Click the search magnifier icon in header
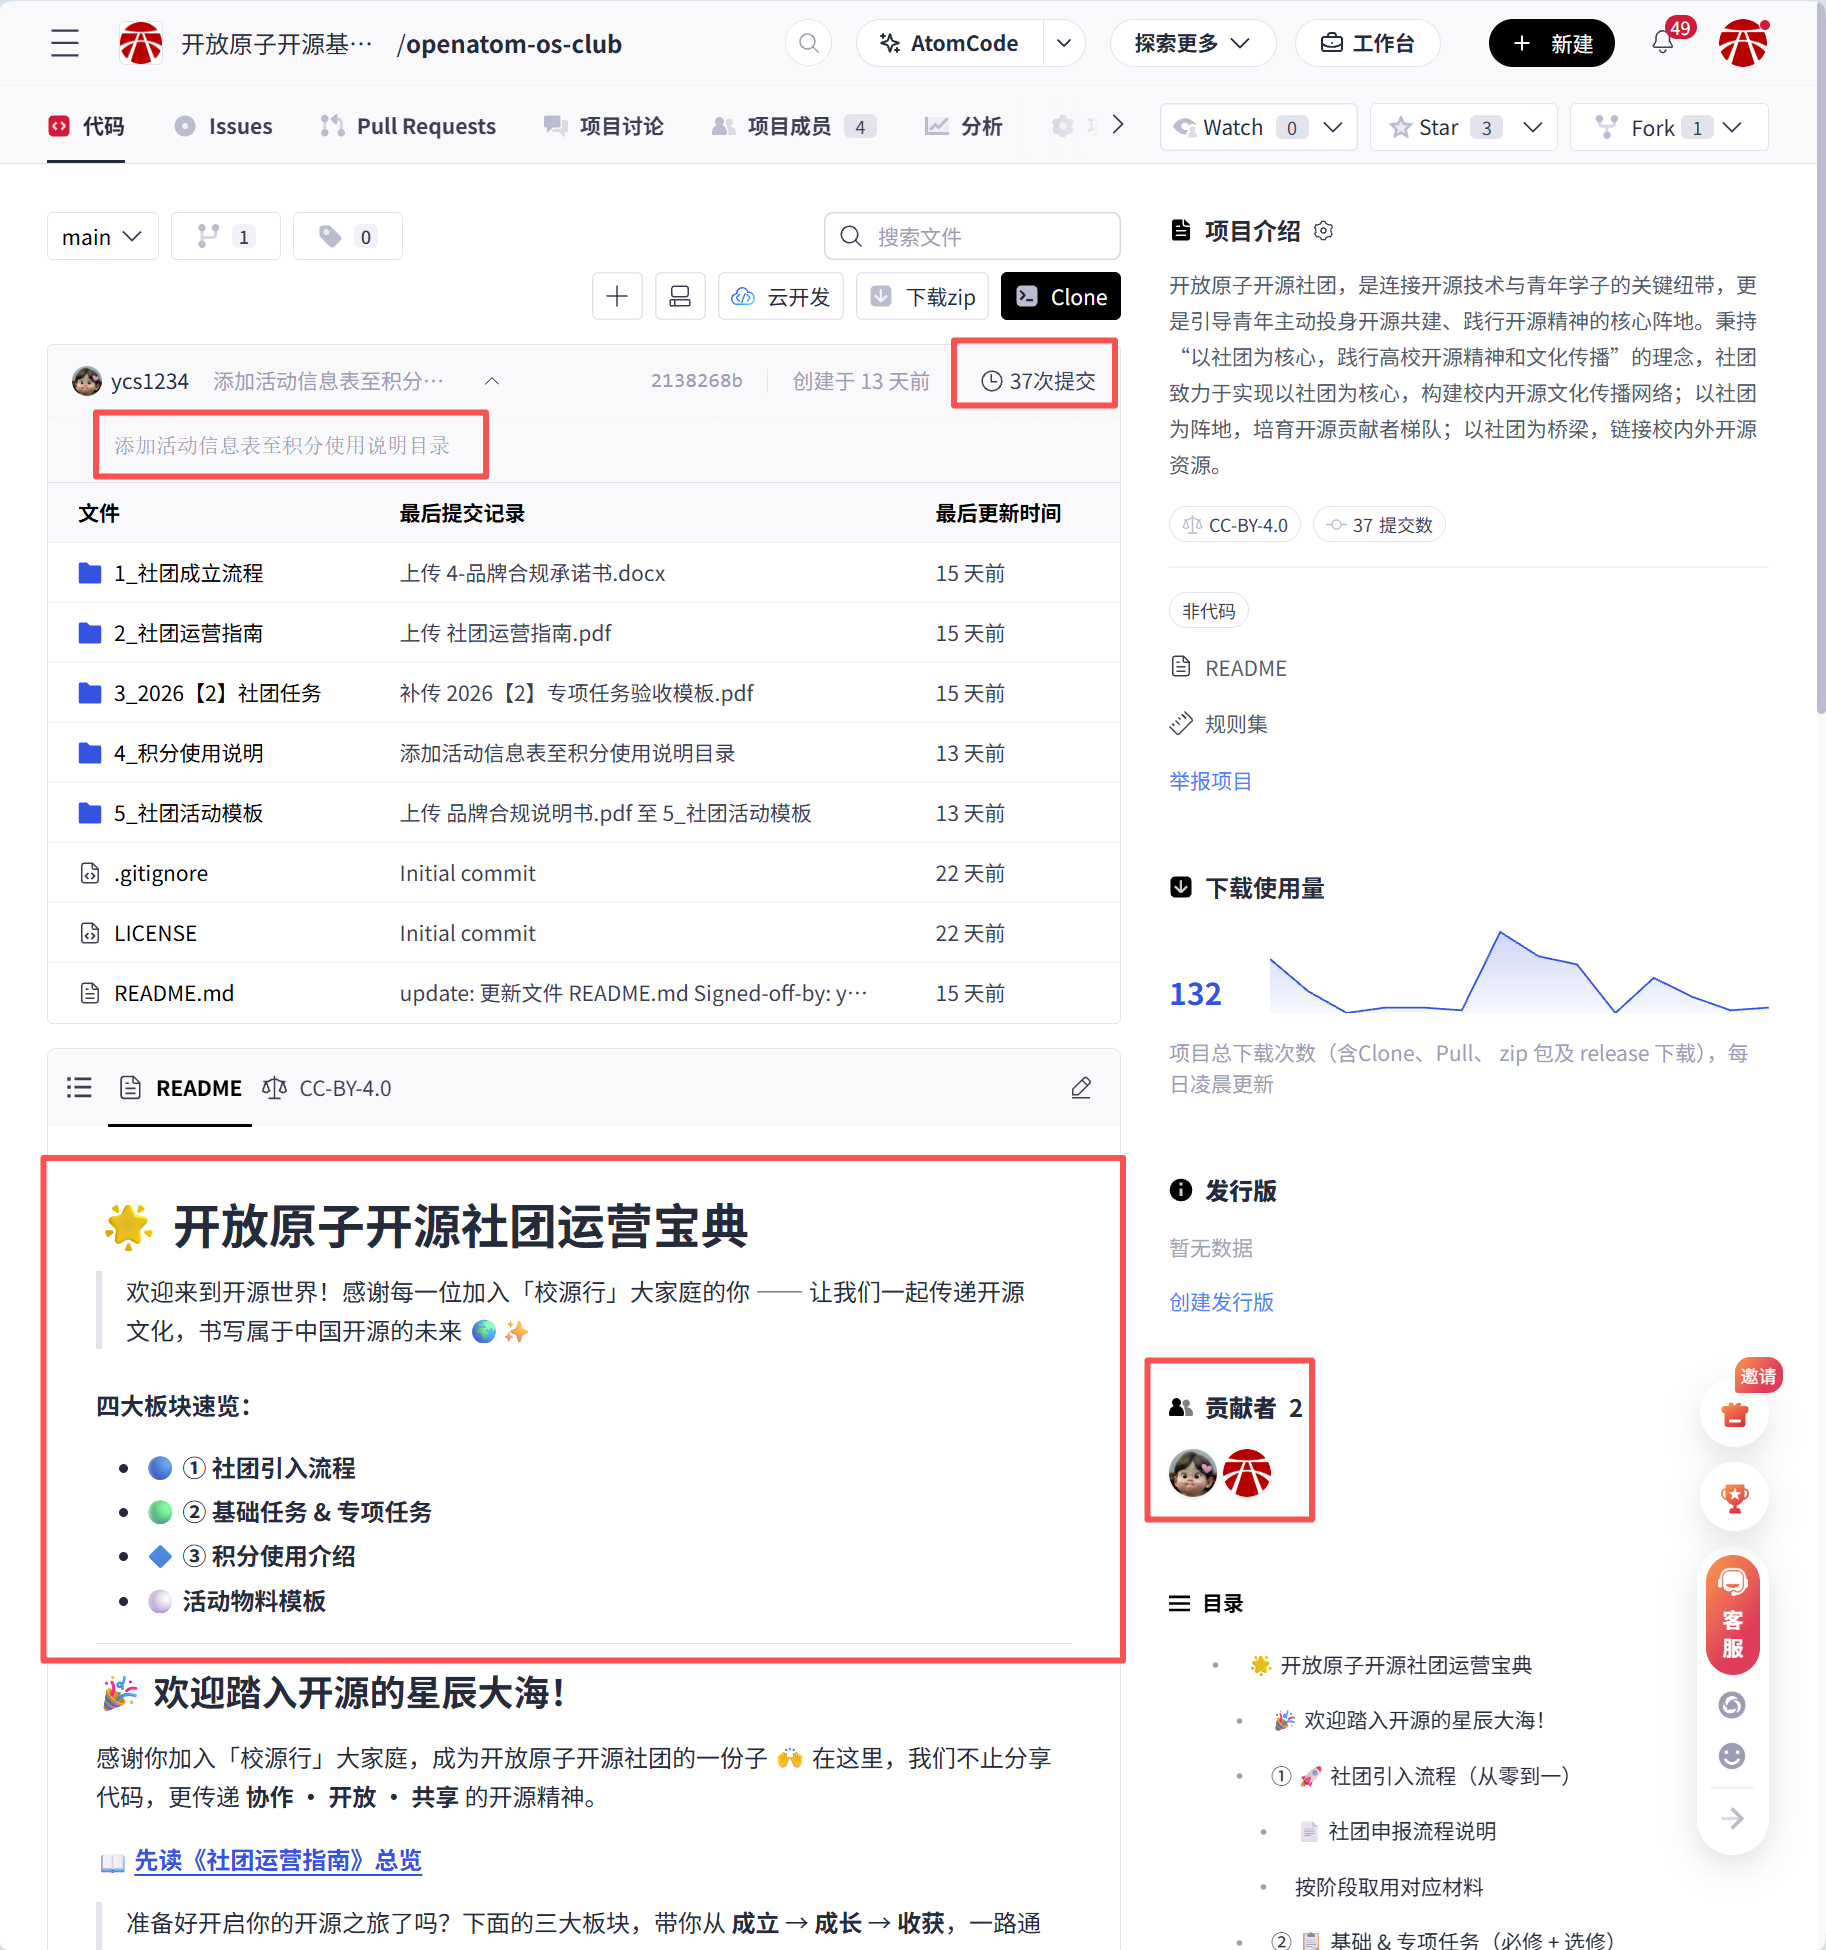The image size is (1826, 1950). pos(809,43)
